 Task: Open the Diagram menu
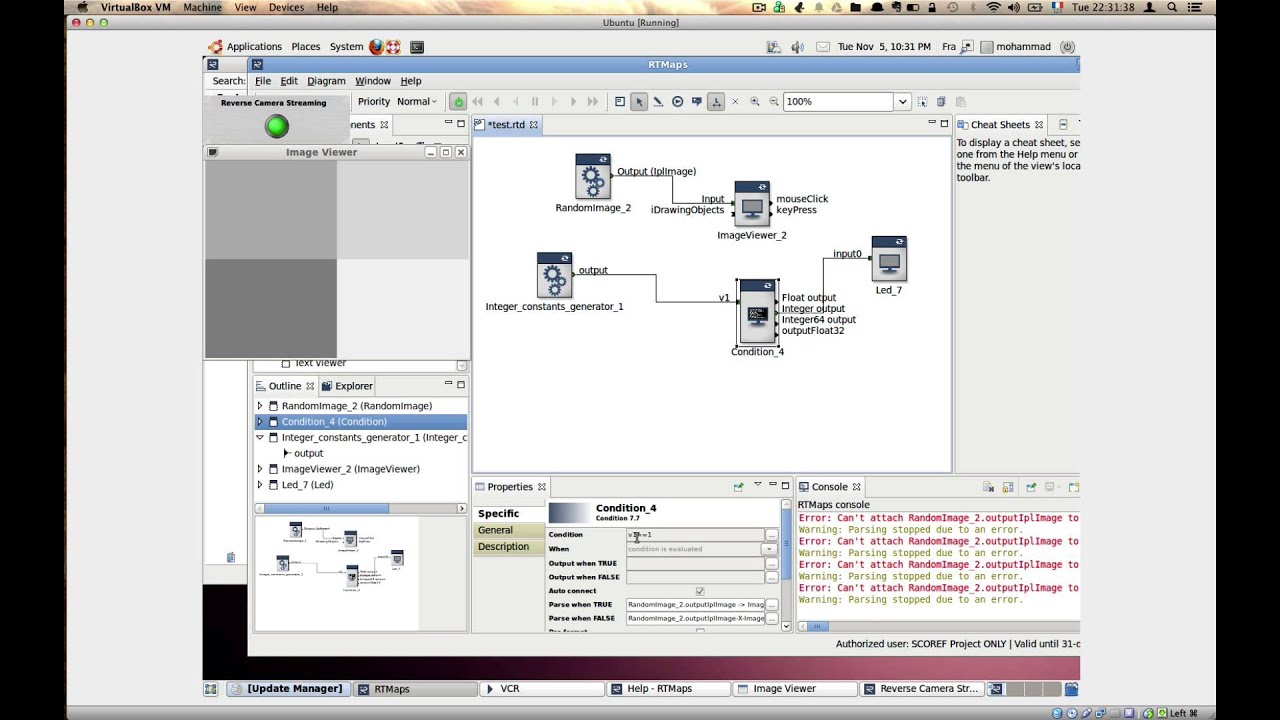(326, 81)
